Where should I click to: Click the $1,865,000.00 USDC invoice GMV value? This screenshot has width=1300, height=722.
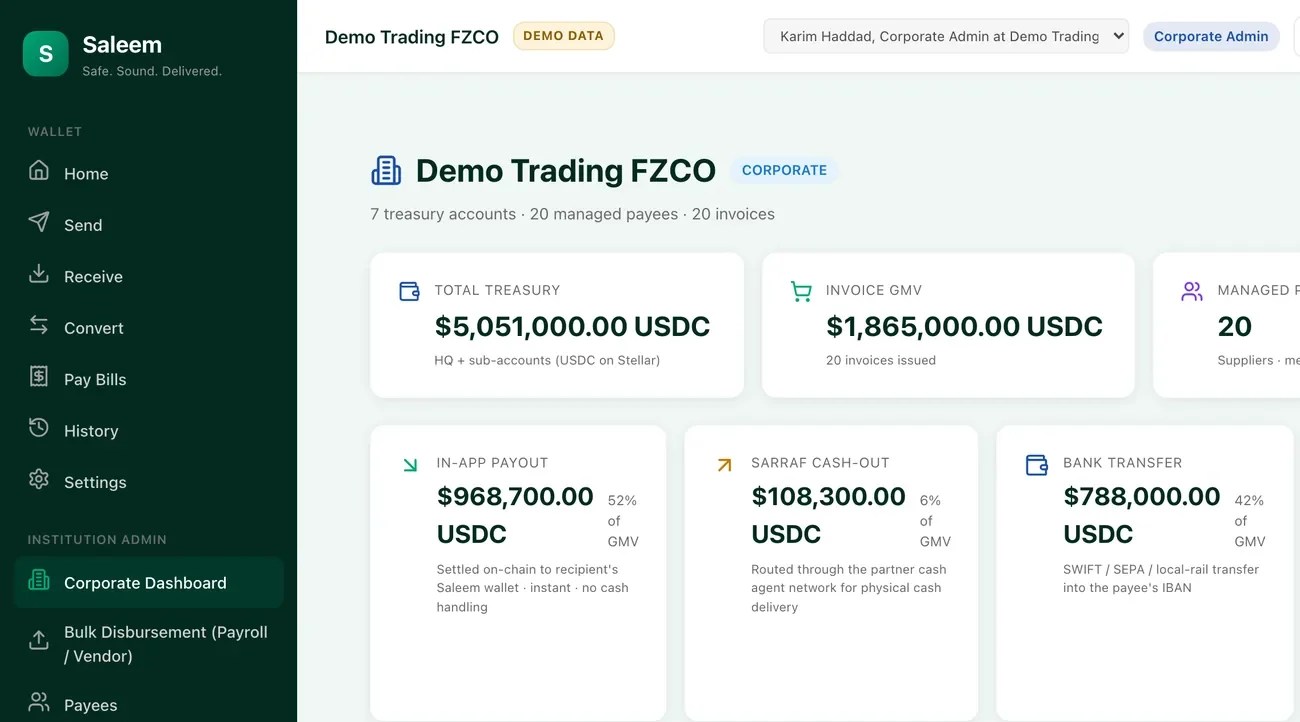coord(964,326)
